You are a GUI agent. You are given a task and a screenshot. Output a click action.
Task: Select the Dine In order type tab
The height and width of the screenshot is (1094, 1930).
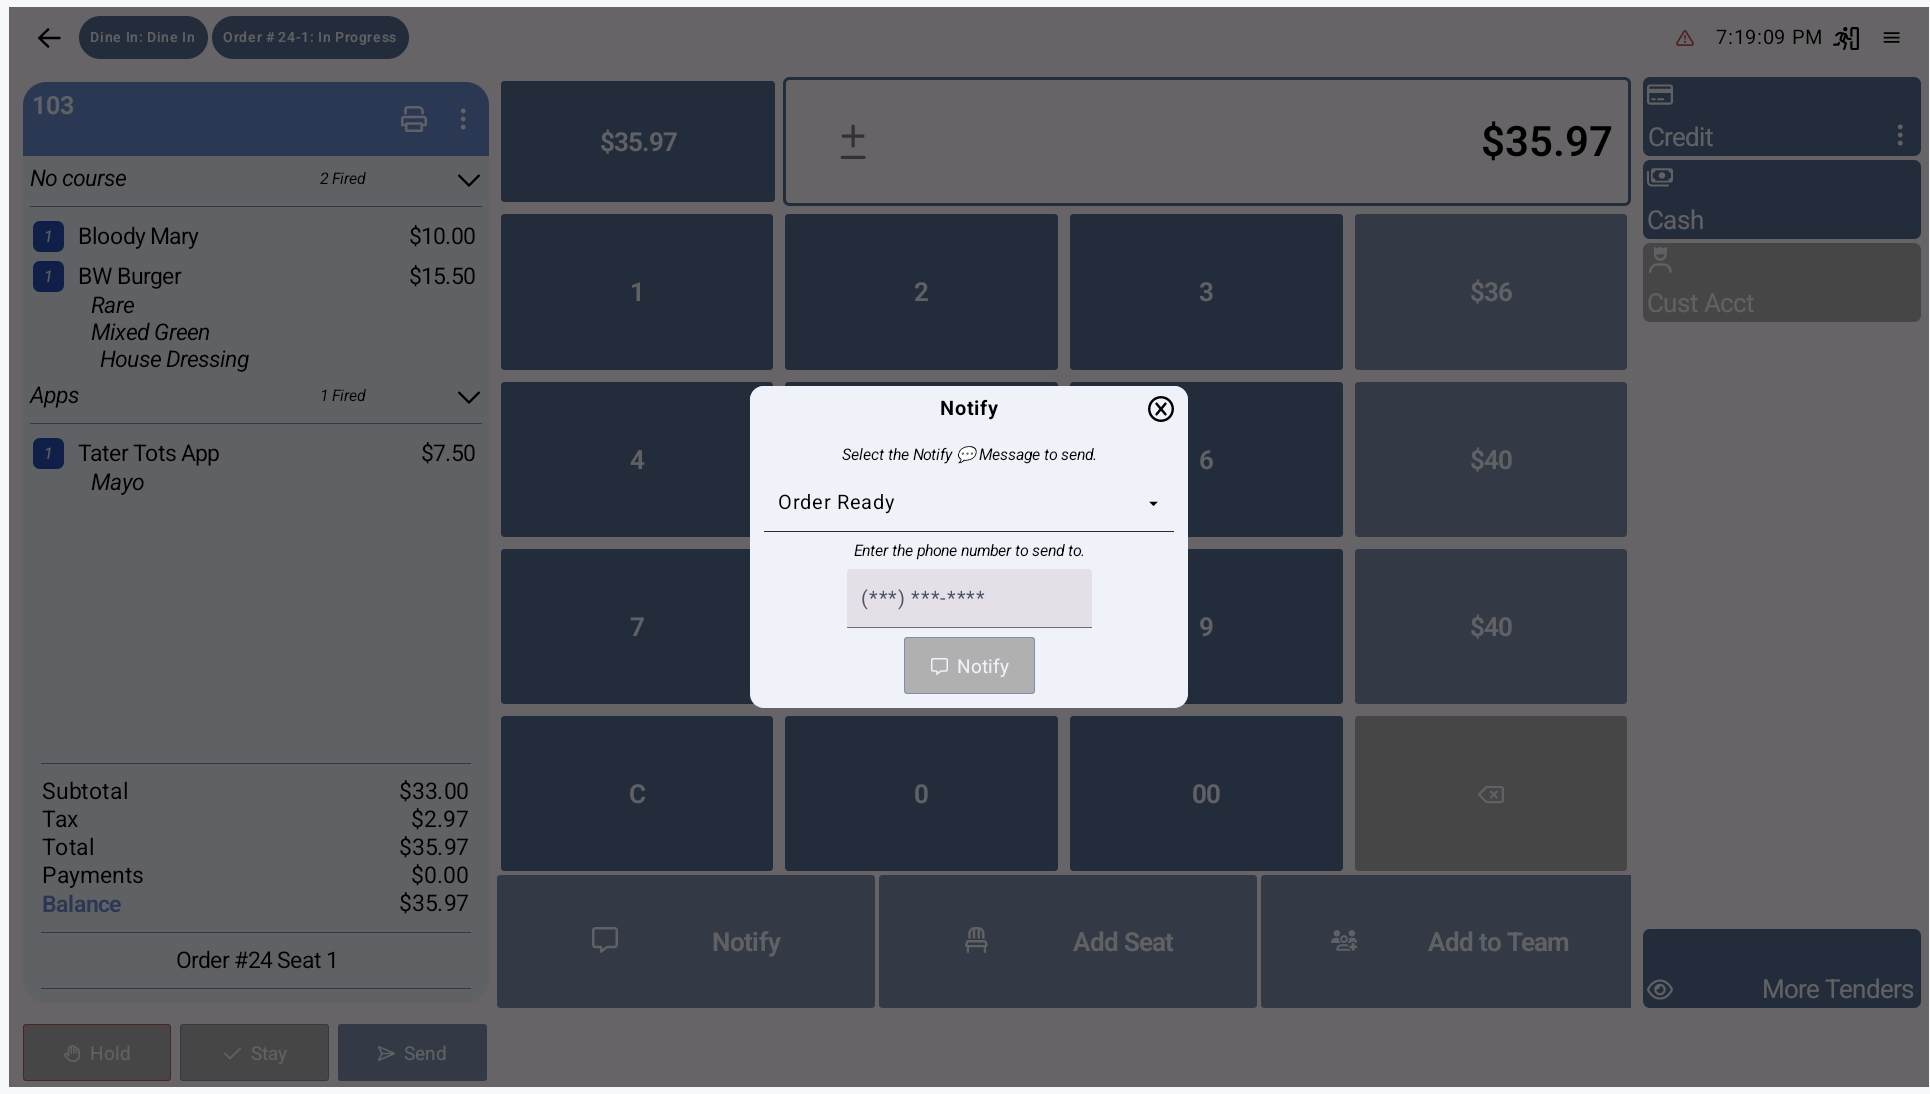click(x=142, y=38)
